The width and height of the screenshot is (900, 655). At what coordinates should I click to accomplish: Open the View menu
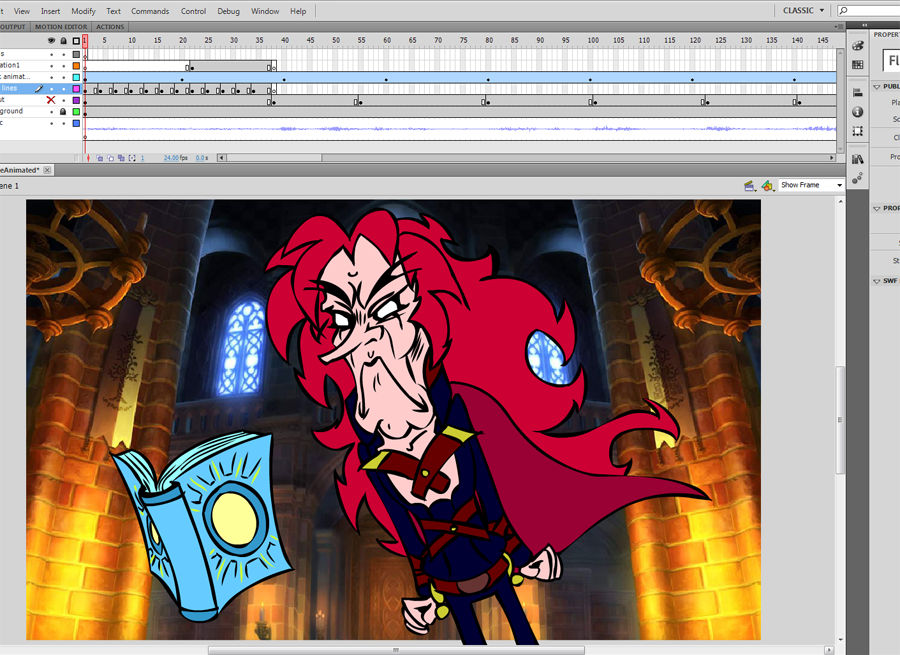click(22, 11)
